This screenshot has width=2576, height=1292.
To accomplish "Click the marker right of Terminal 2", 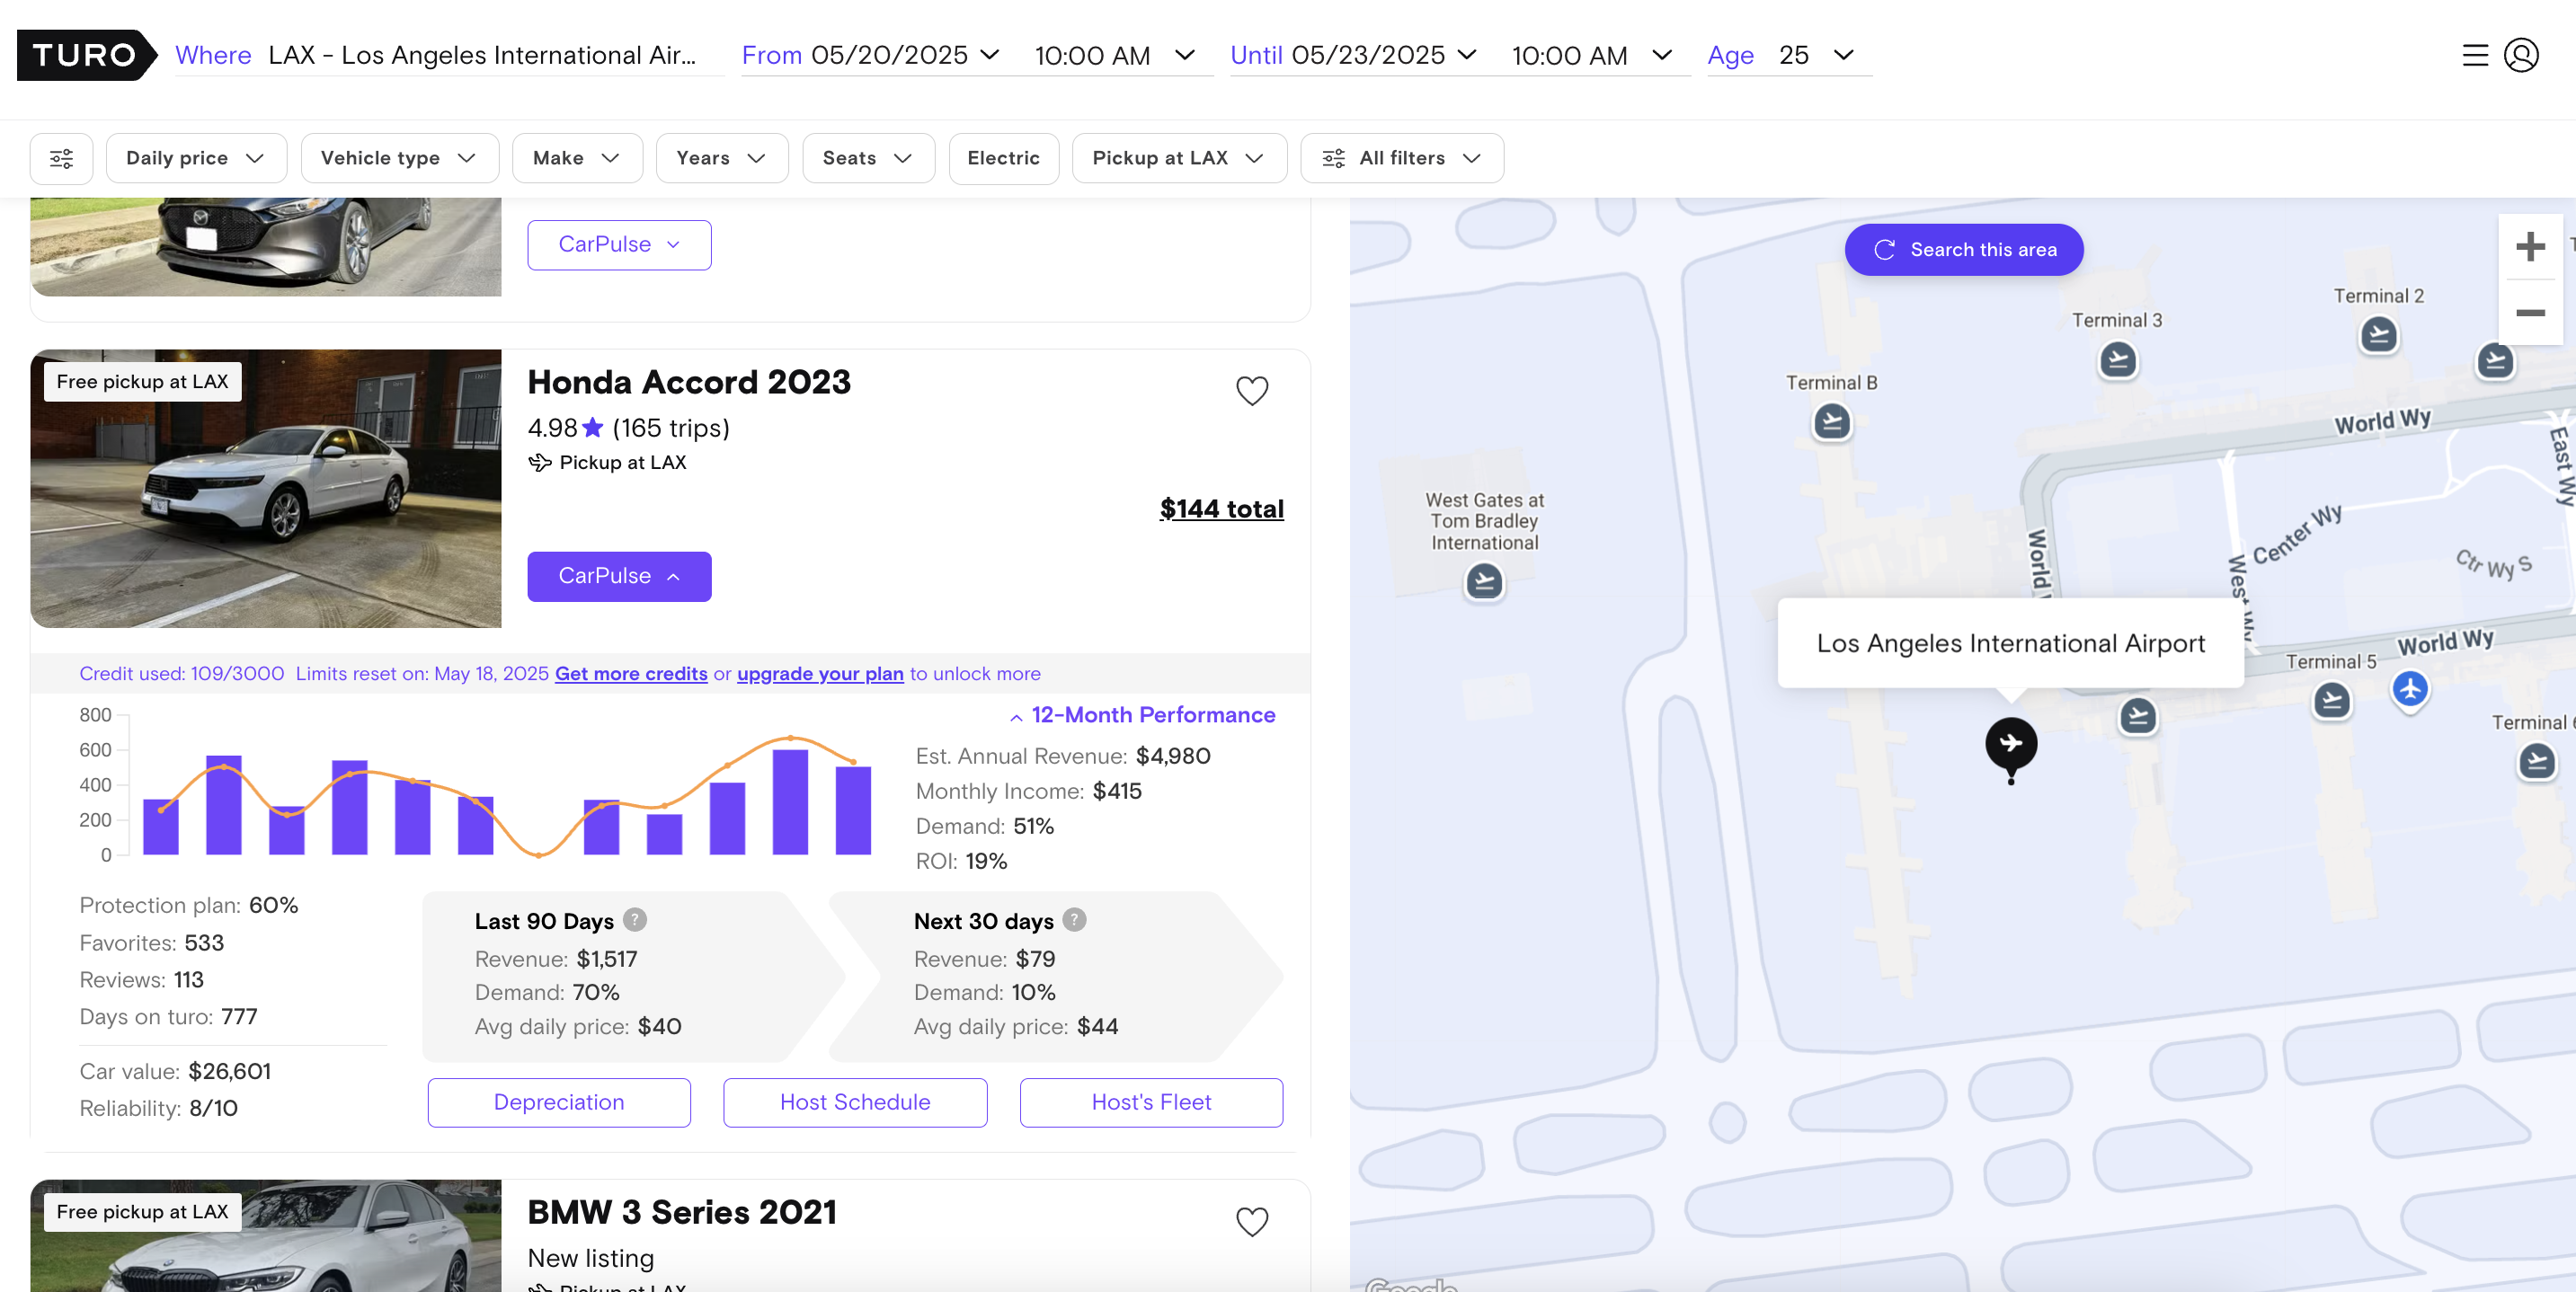I will pos(2495,360).
